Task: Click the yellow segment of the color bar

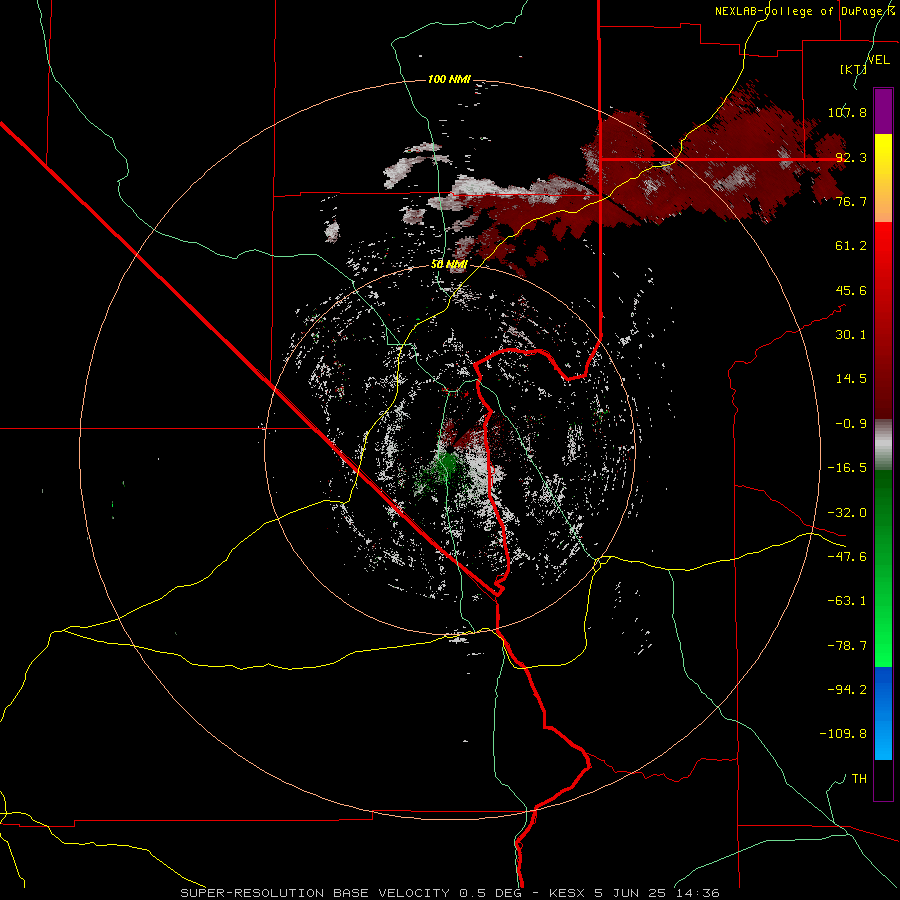Action: point(883,178)
